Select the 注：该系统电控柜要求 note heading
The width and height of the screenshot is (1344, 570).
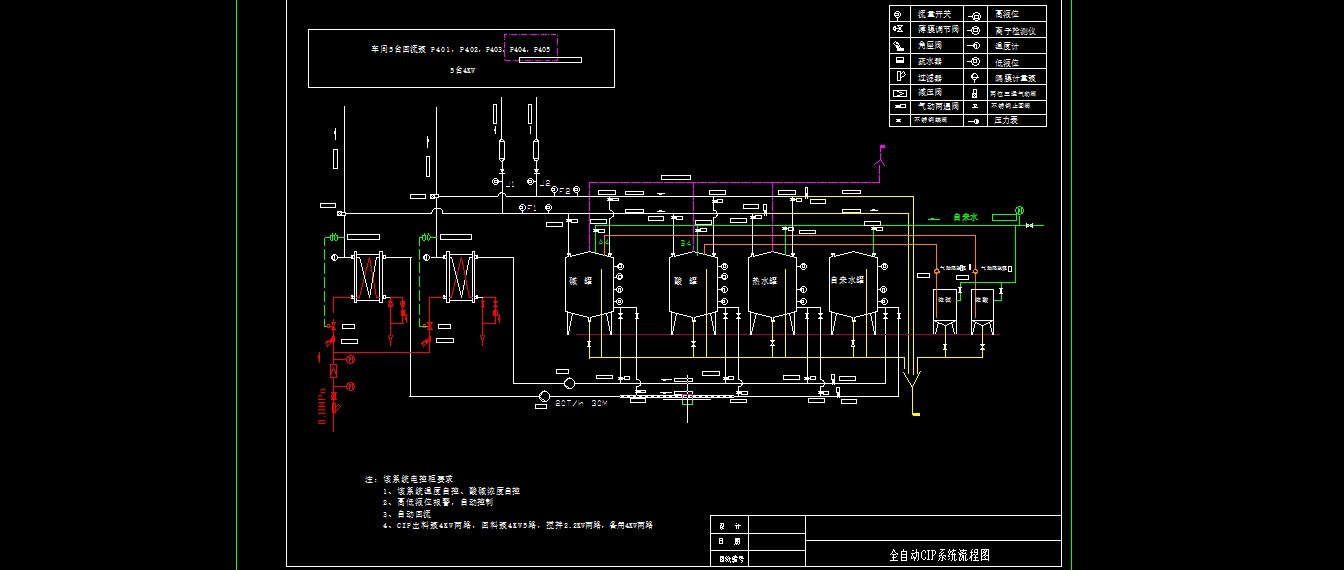click(x=410, y=479)
